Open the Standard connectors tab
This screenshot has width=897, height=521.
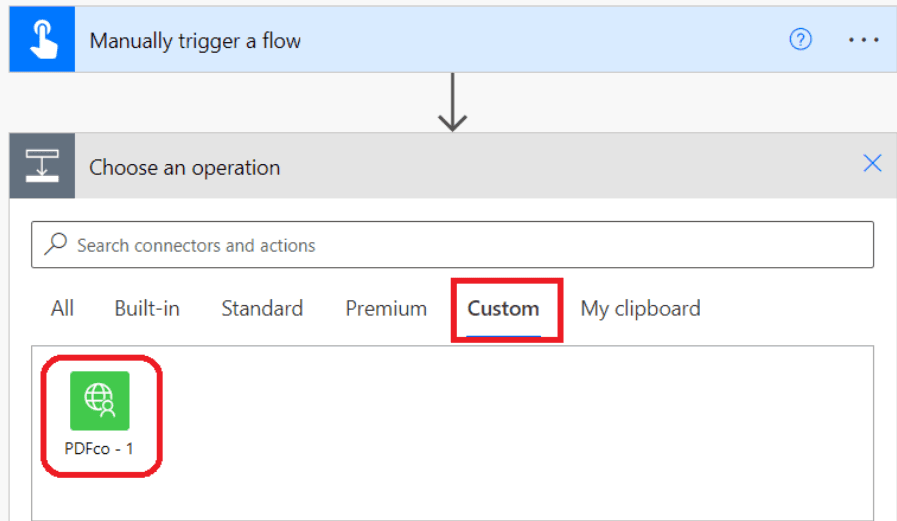point(262,309)
